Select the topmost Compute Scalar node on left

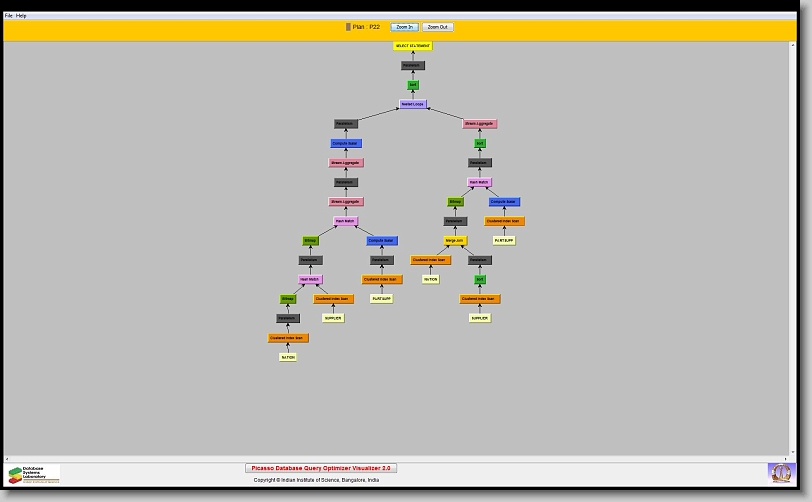point(346,143)
